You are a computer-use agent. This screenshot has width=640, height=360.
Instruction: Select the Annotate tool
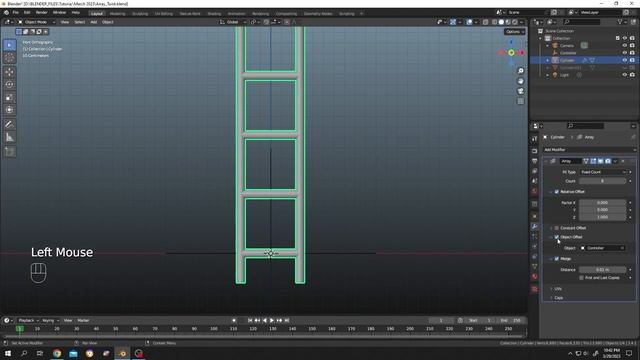9,124
